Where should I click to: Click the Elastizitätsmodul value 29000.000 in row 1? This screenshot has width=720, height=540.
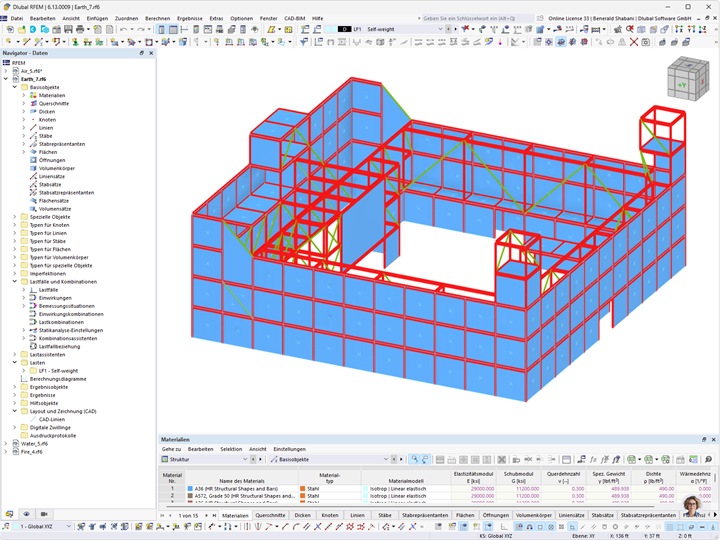(483, 489)
